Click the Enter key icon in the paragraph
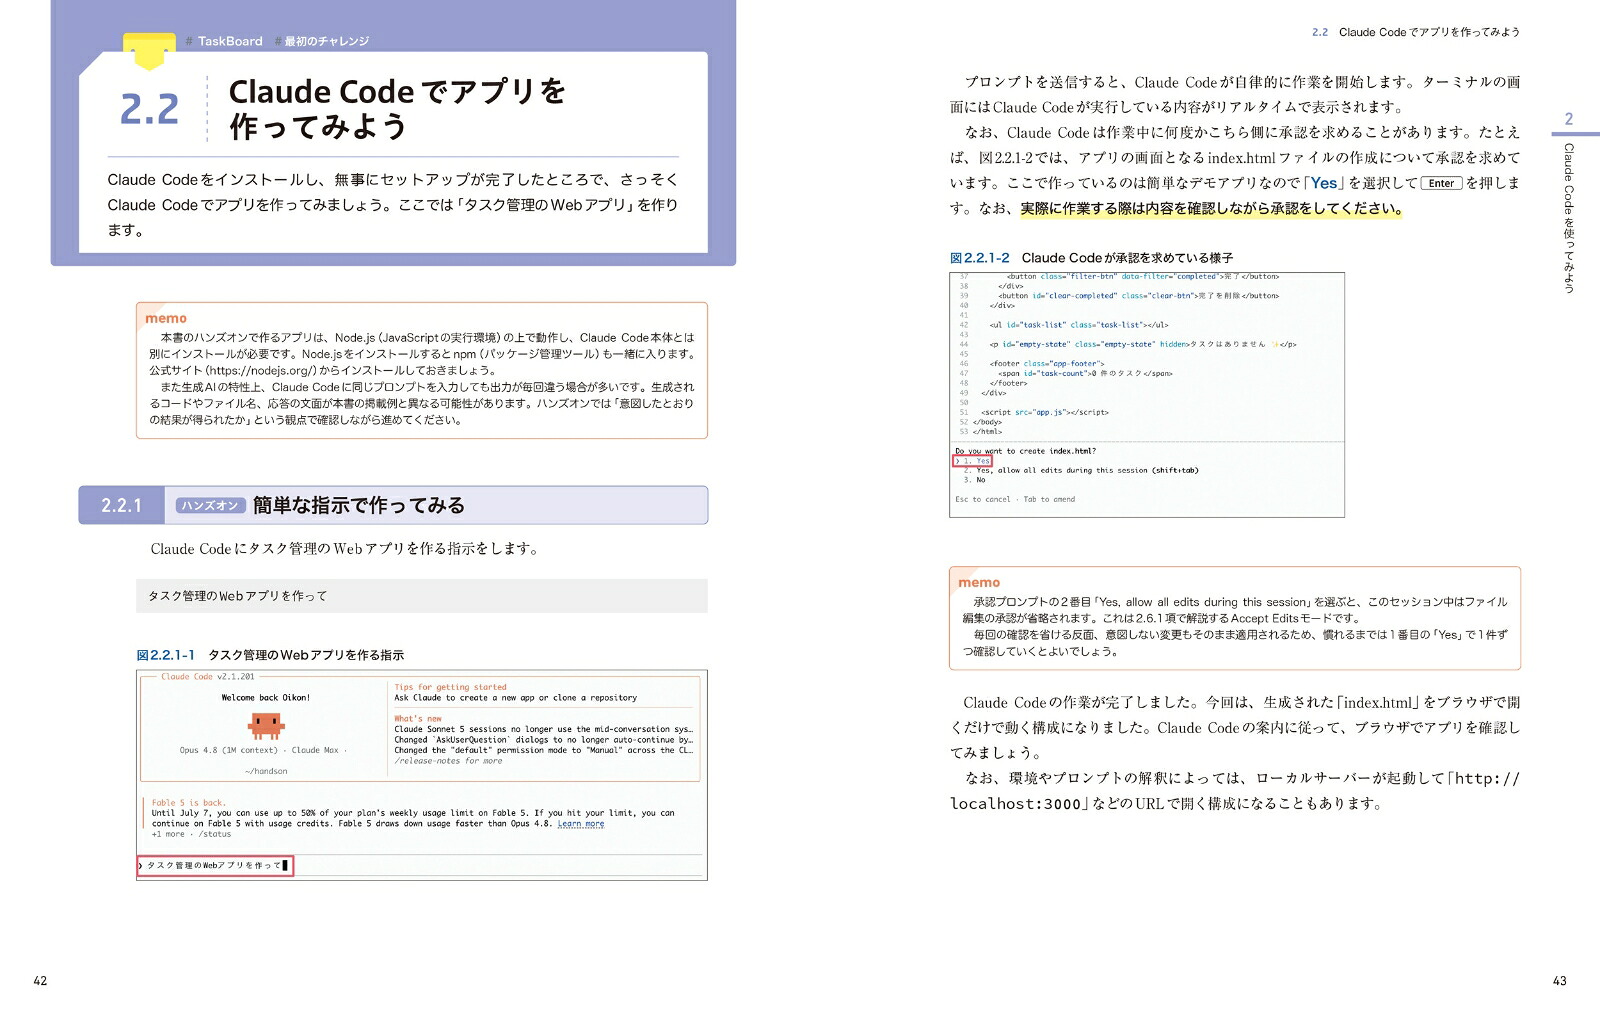This screenshot has height=1020, width=1600. [1442, 183]
